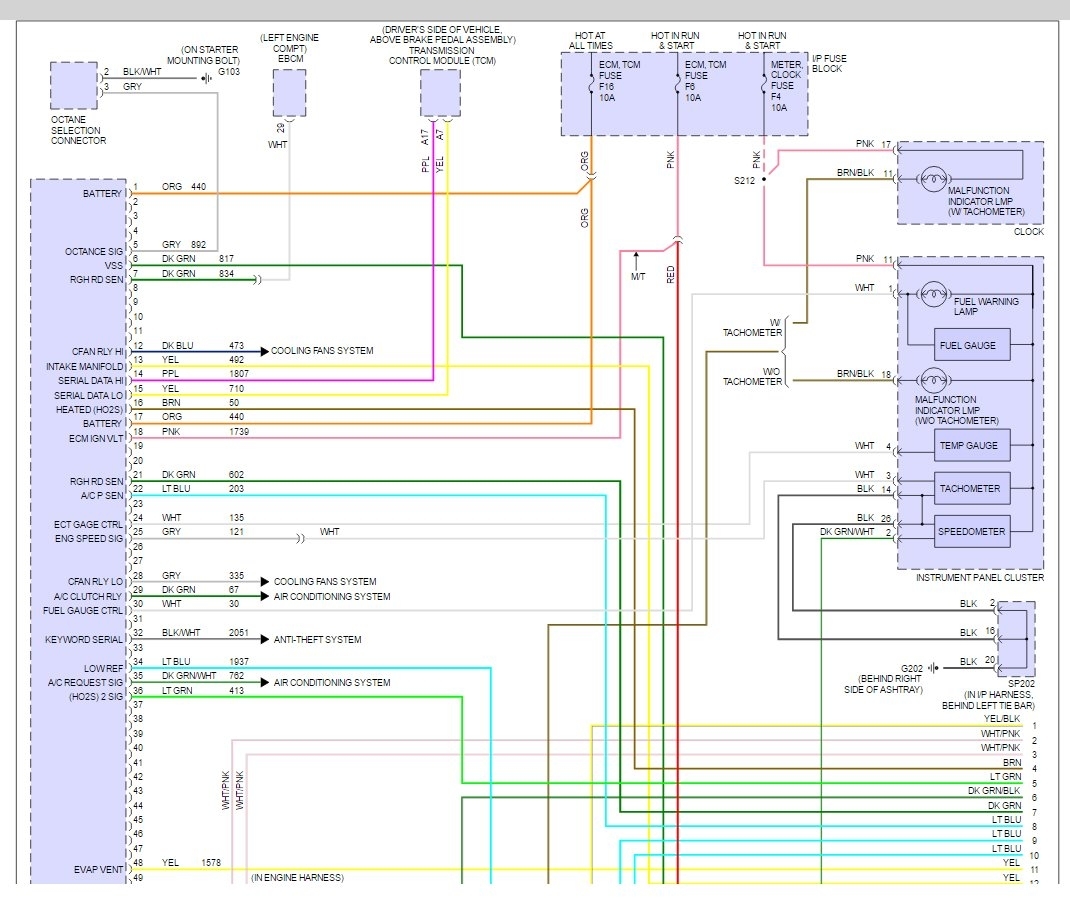Select the Fuel Warning Lamp bulb symbol
Screen dimensions: 1070x898
(932, 294)
